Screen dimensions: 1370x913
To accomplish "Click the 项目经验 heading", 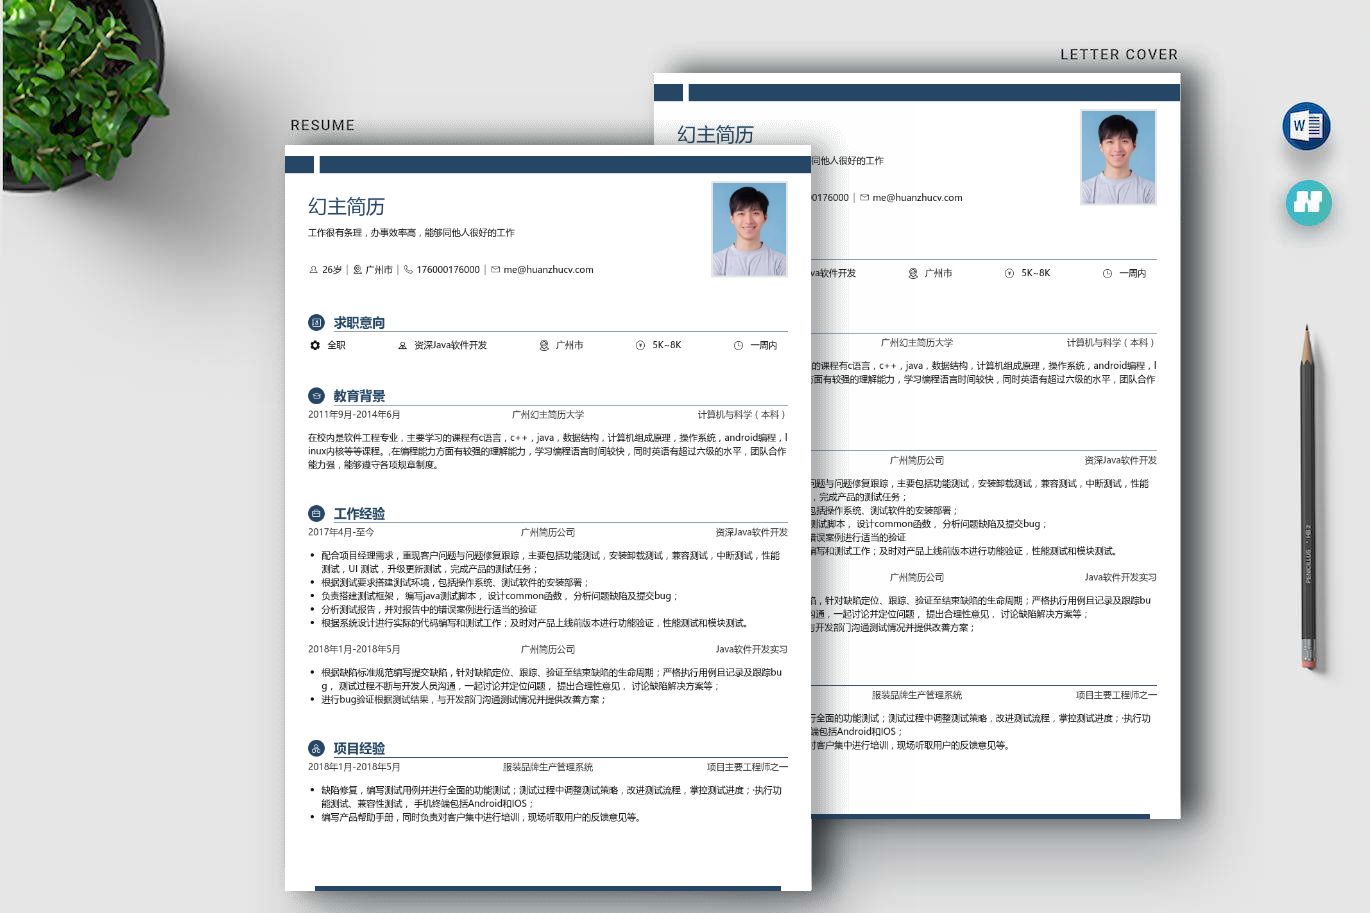I will point(359,749).
